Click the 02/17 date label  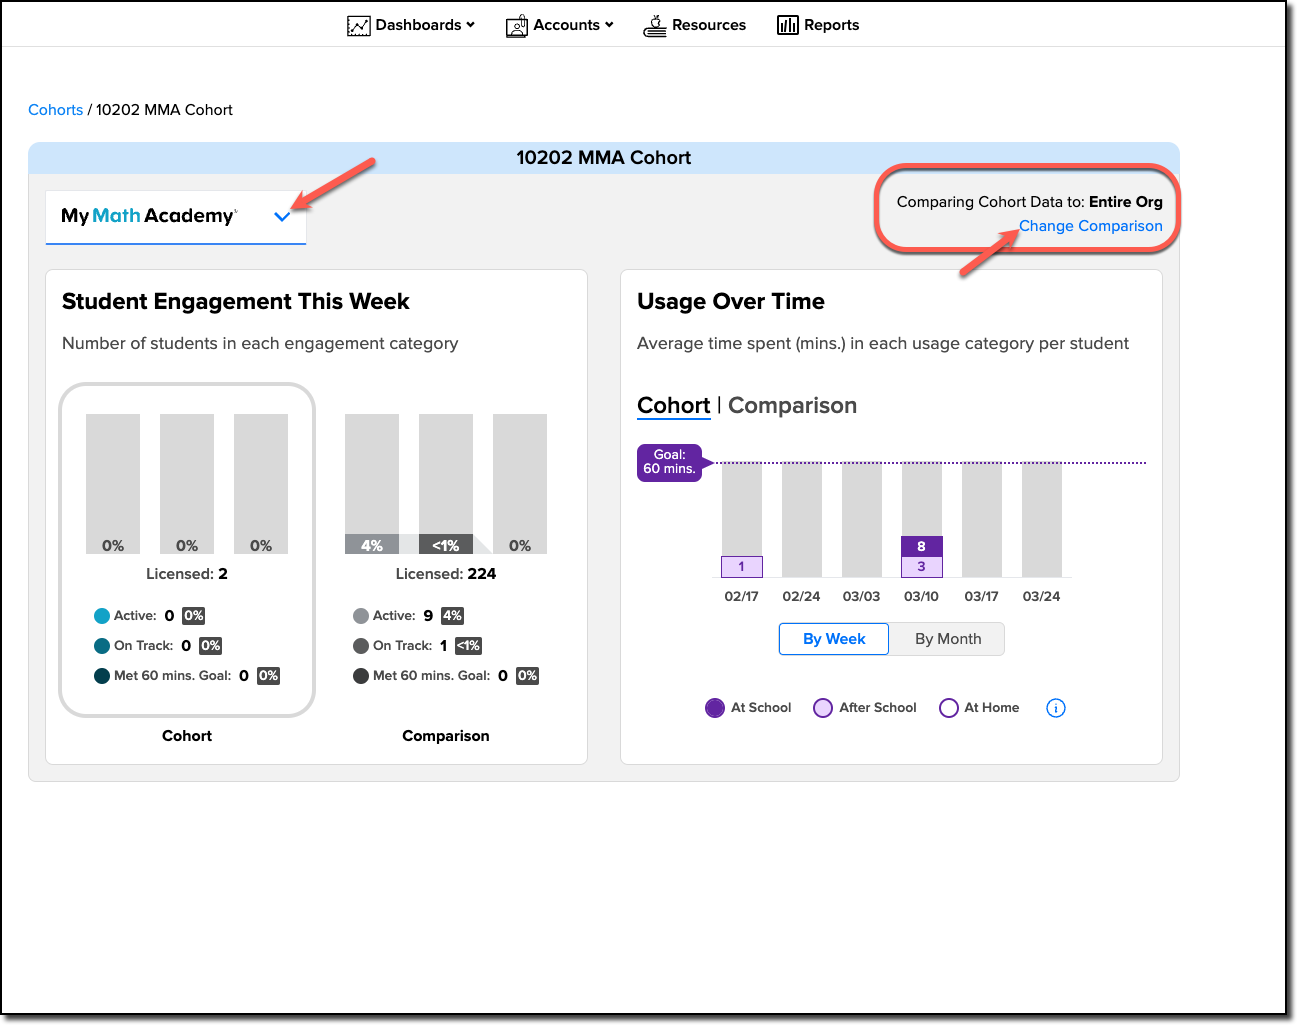pos(742,596)
